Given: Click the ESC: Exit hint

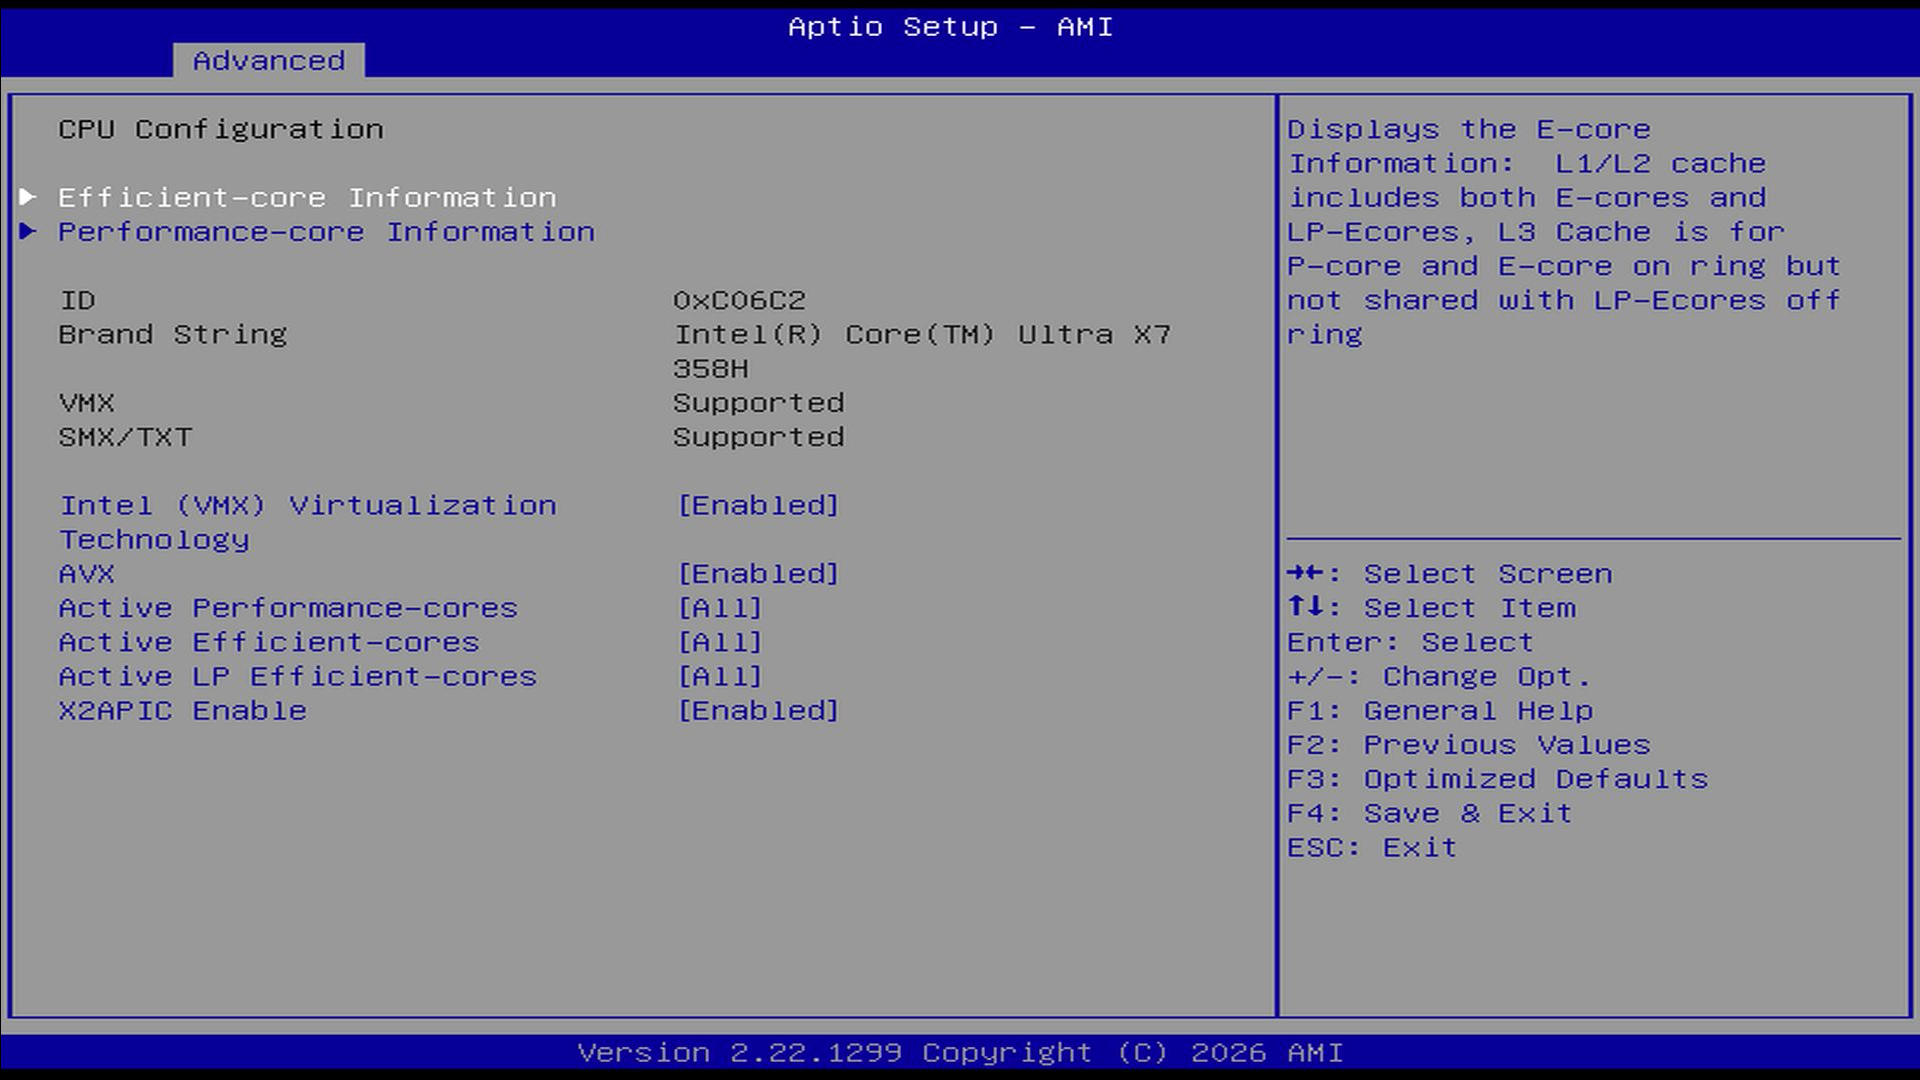Looking at the screenshot, I should click(x=1371, y=848).
